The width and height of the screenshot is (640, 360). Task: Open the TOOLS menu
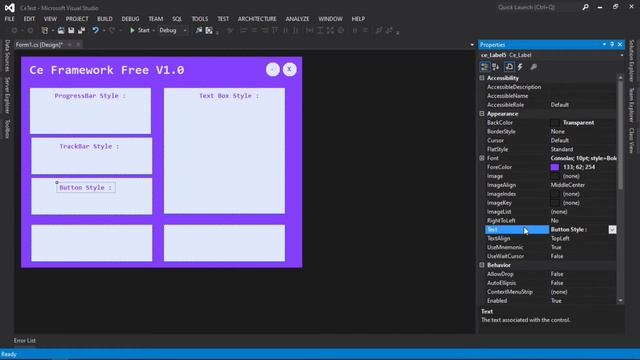click(x=200, y=19)
